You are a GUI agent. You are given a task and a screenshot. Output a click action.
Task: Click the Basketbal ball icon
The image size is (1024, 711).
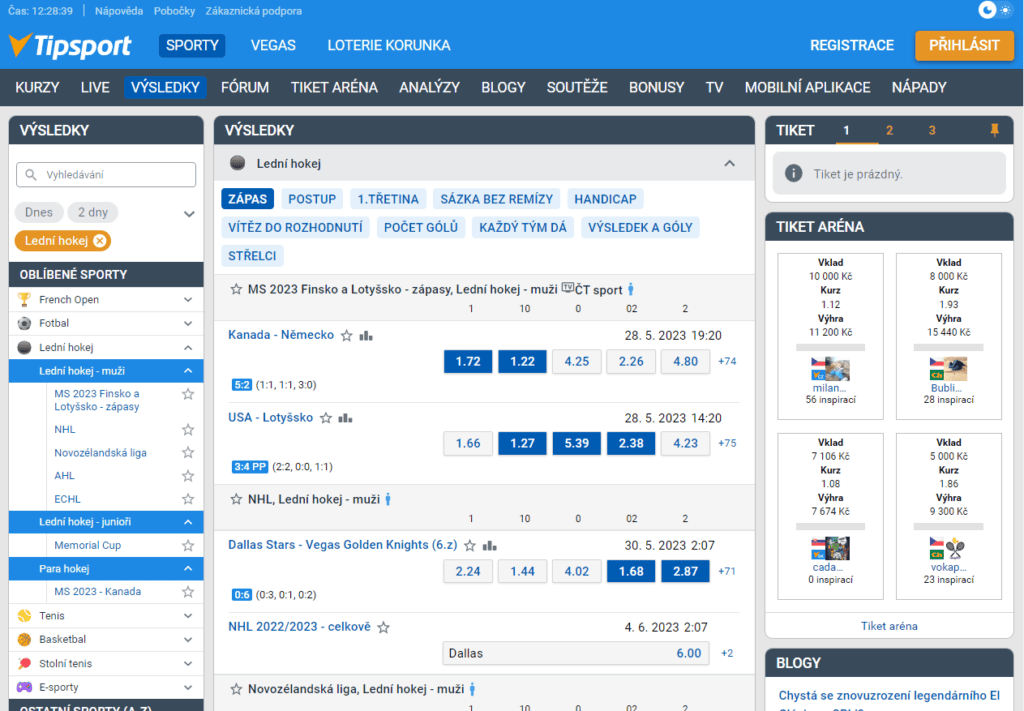pos(24,639)
